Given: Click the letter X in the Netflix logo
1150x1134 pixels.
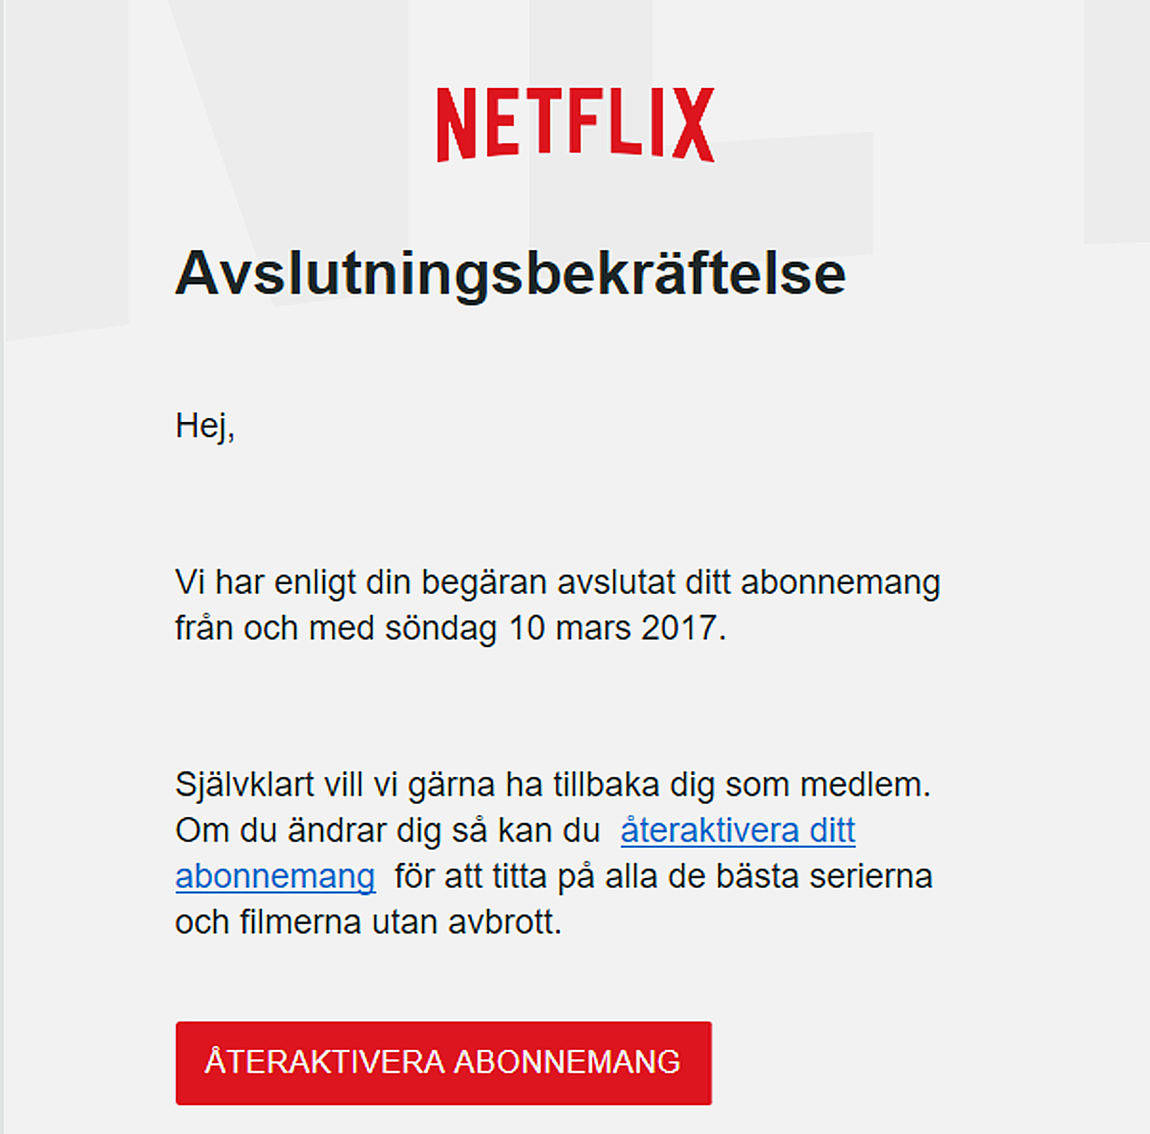Looking at the screenshot, I should point(693,124).
